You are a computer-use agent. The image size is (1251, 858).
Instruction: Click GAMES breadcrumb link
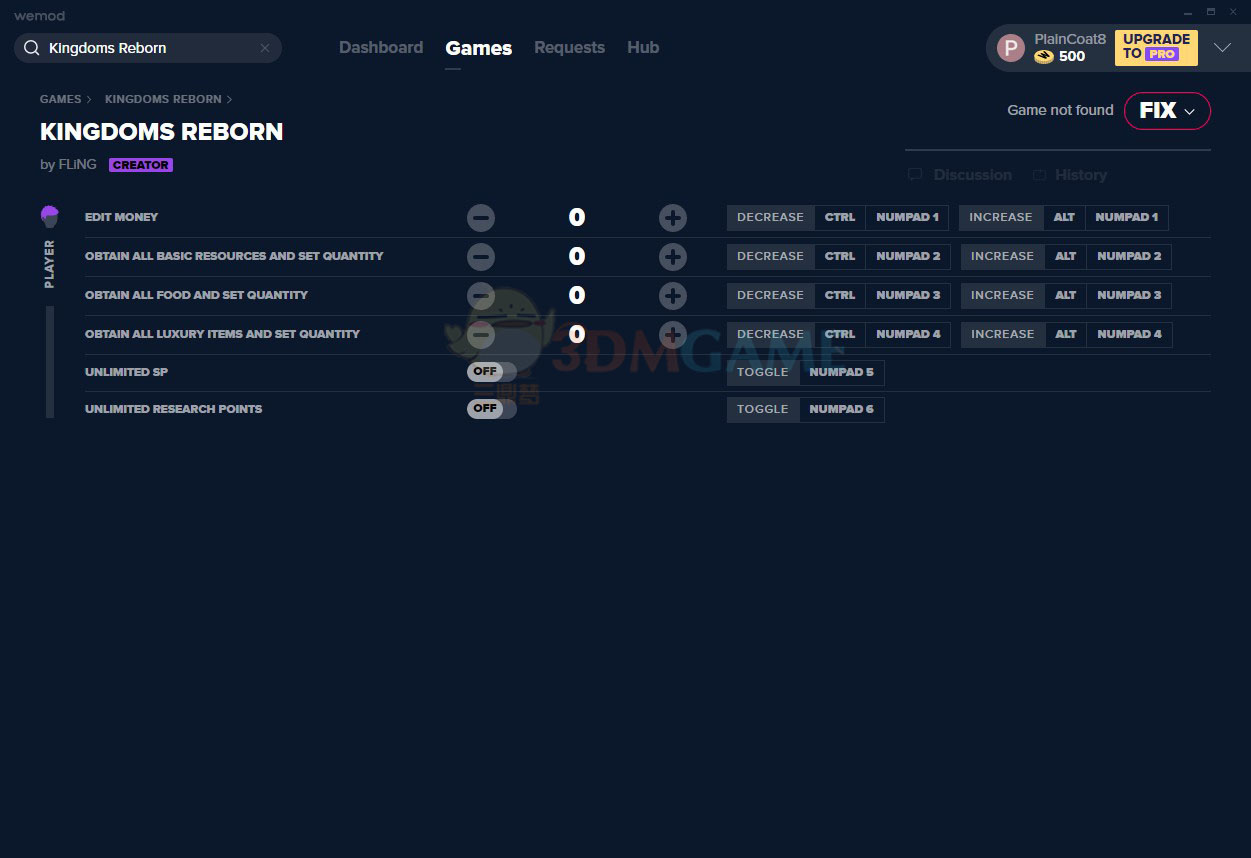60,99
